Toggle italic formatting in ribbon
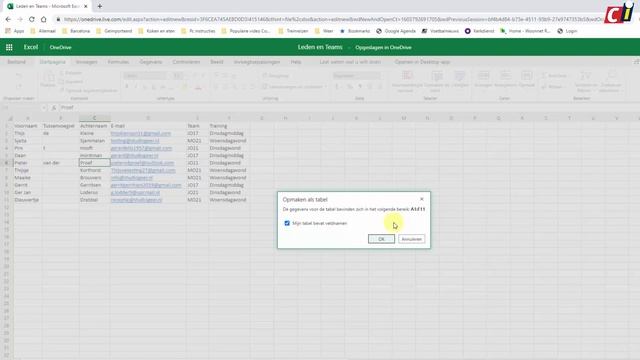 pos(136,87)
